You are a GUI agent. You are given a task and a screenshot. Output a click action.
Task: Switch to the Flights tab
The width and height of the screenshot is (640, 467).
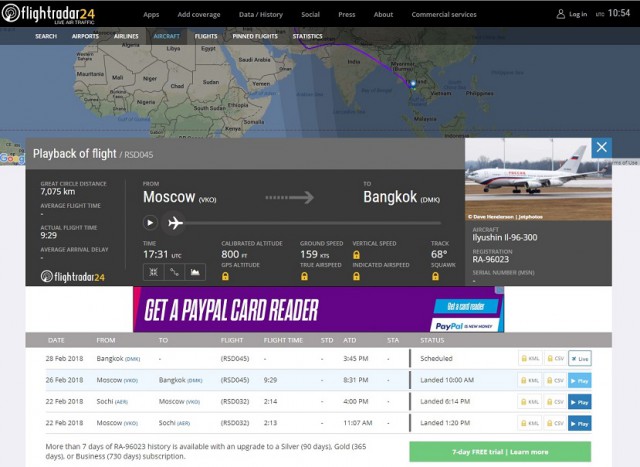206,36
